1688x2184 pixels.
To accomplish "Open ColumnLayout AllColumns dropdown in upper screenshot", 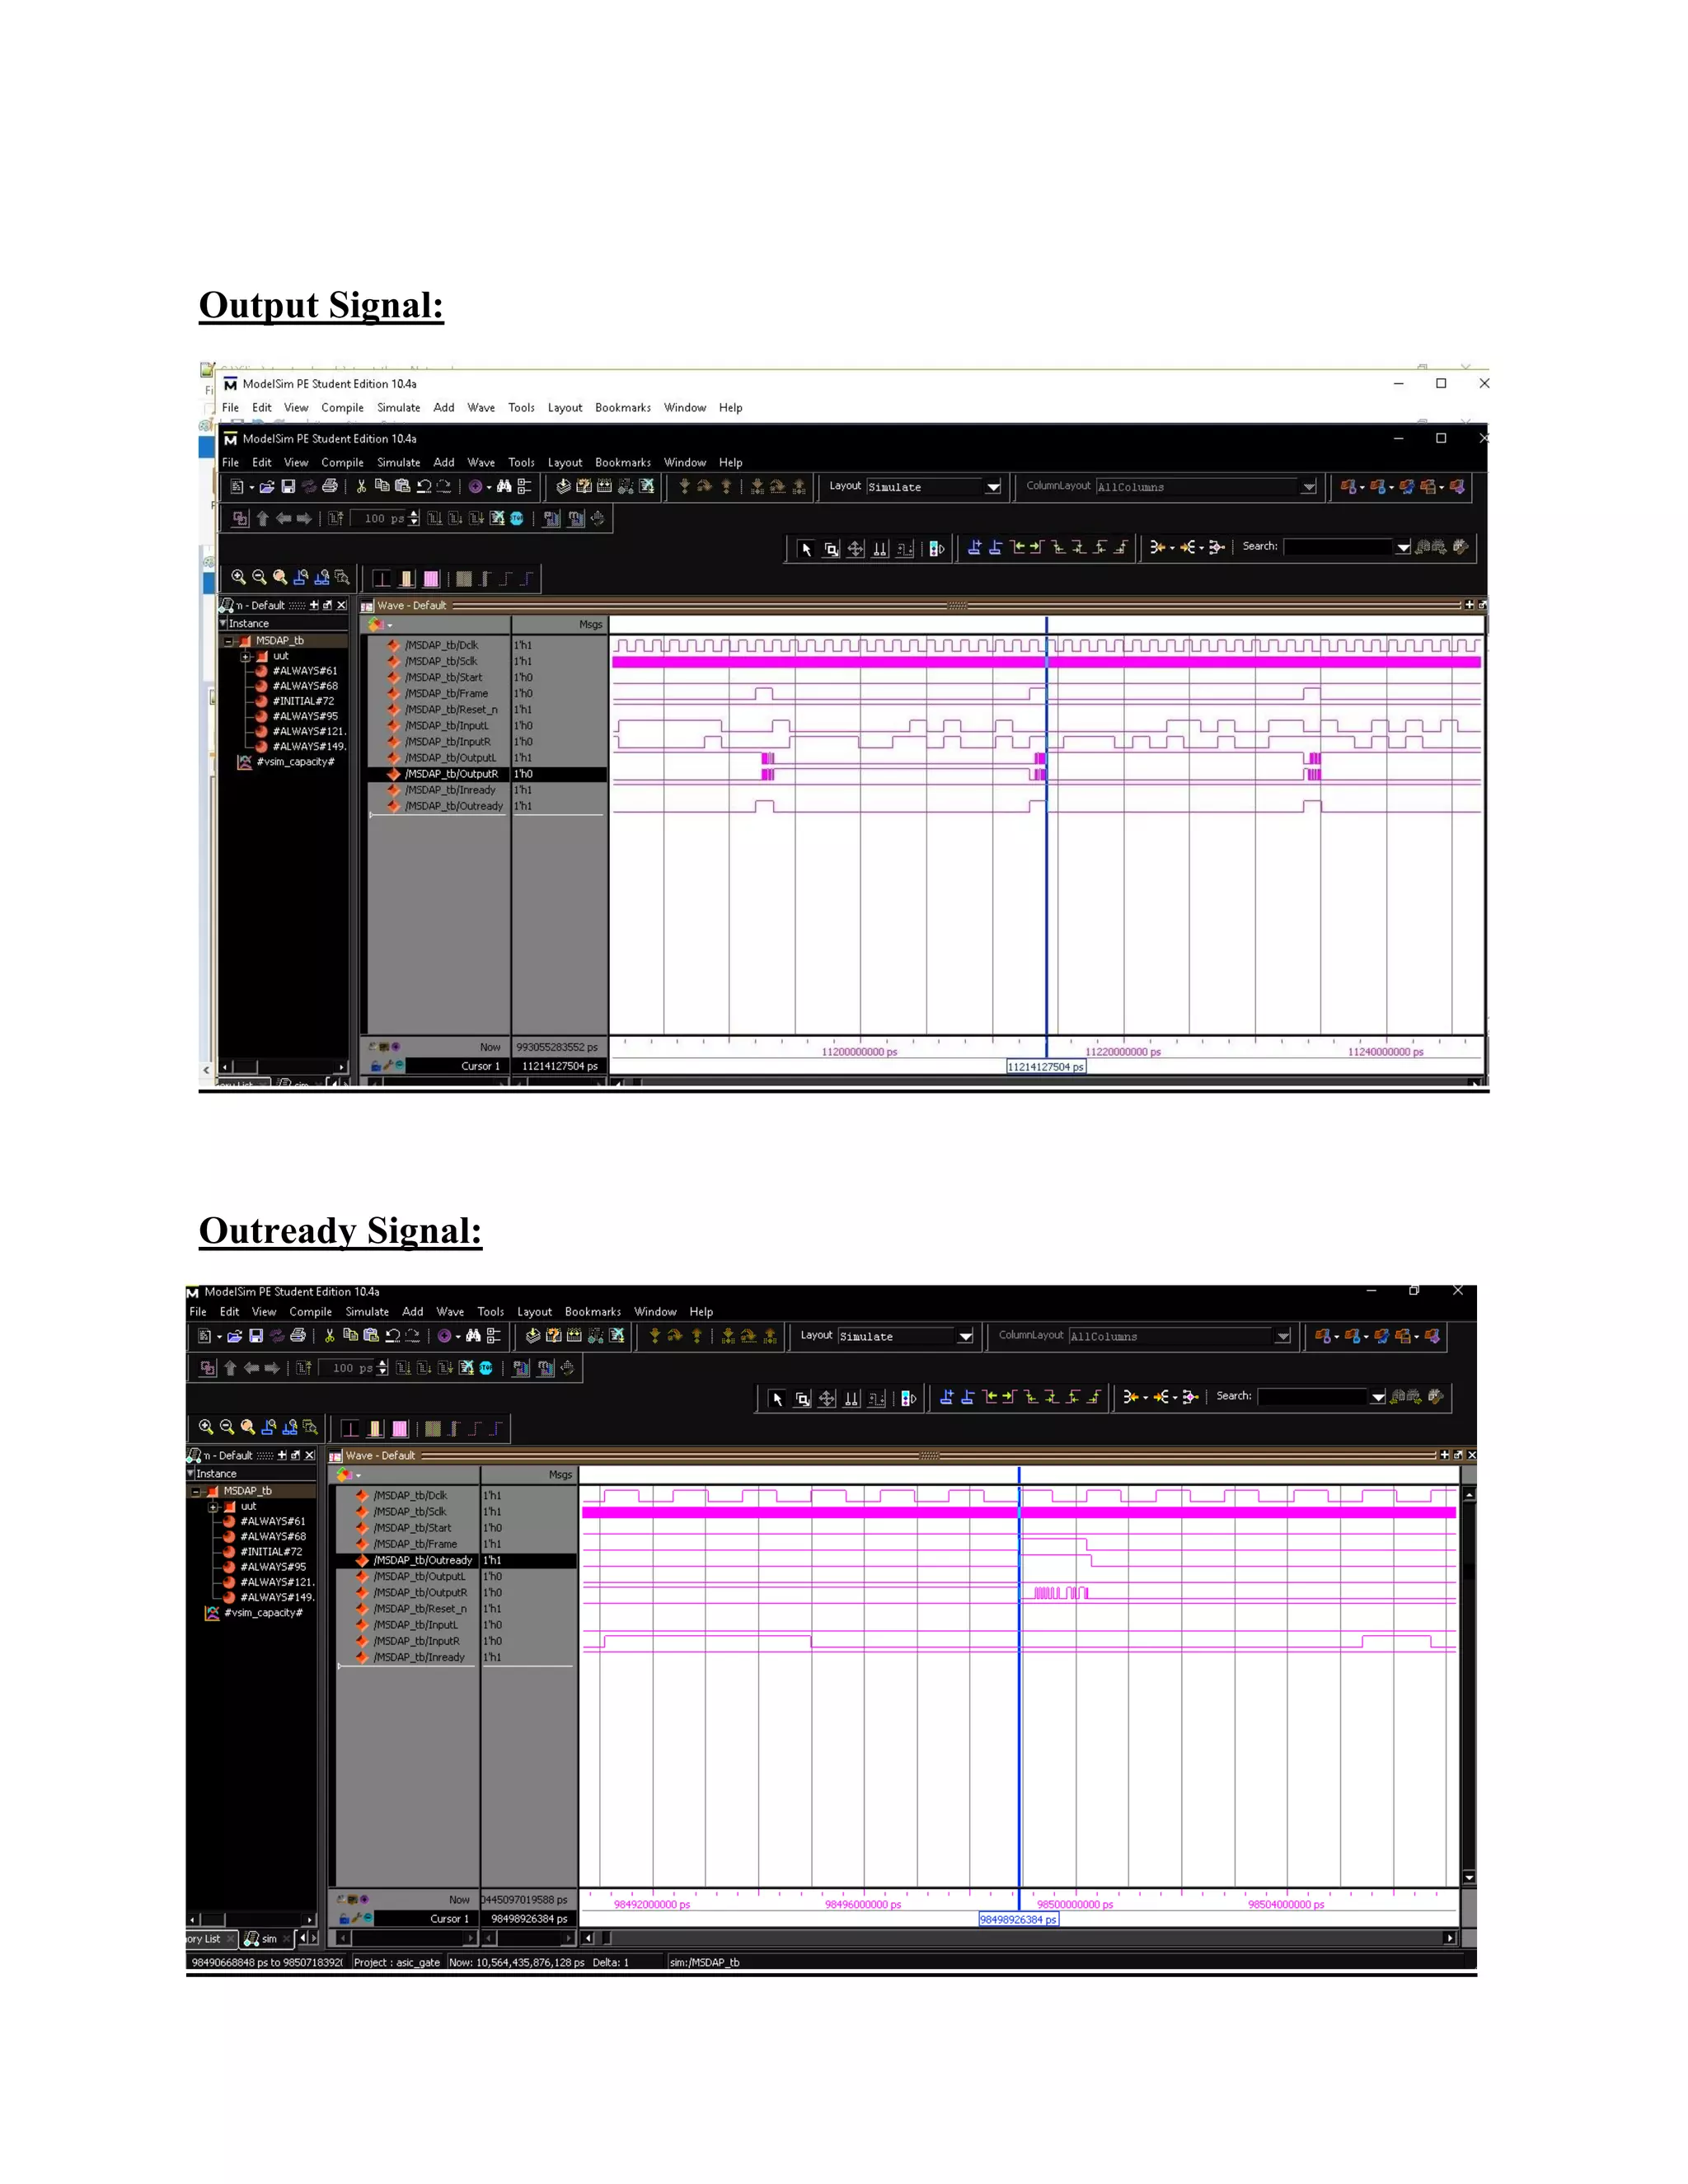I will click(x=1309, y=487).
